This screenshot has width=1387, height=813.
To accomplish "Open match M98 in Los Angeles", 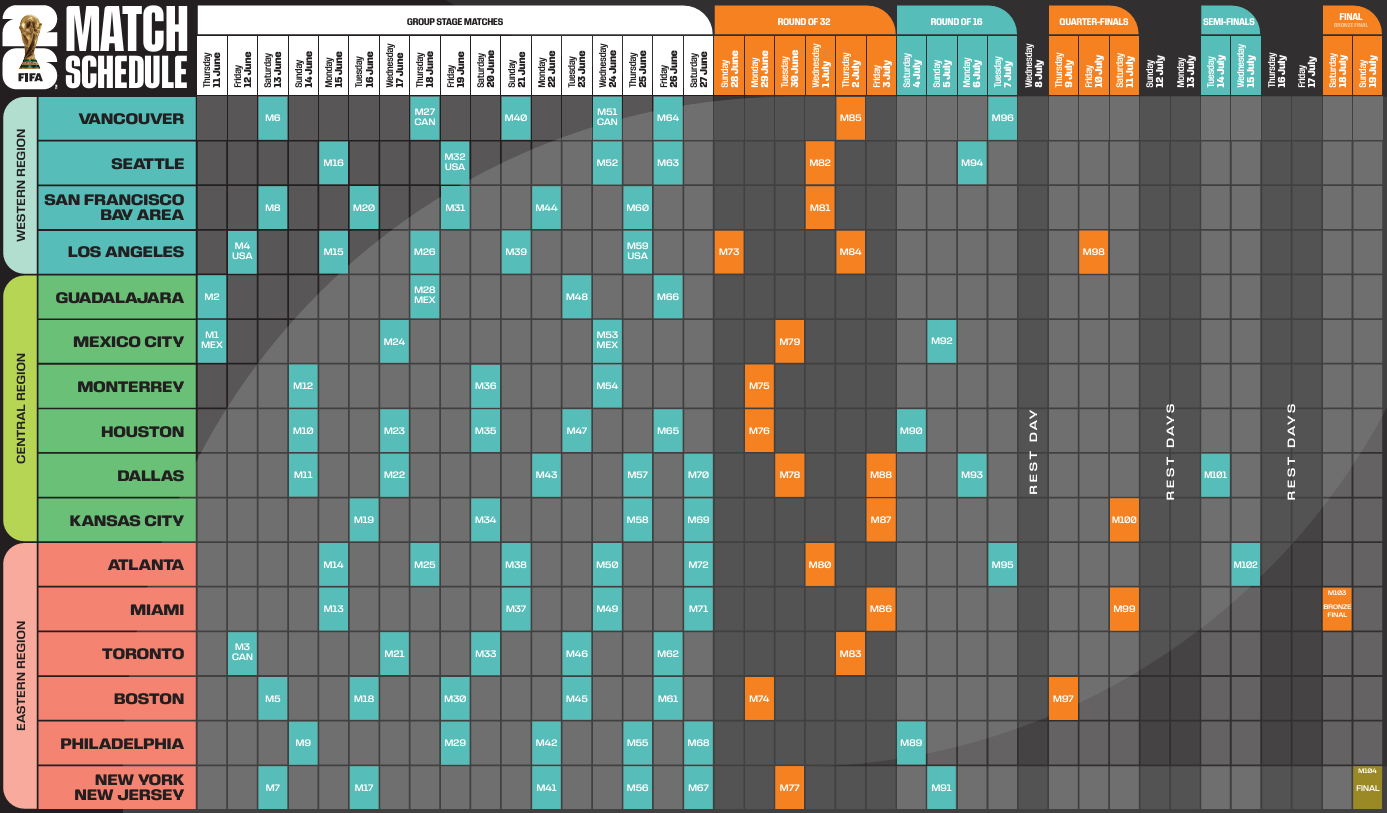I will [x=1094, y=252].
